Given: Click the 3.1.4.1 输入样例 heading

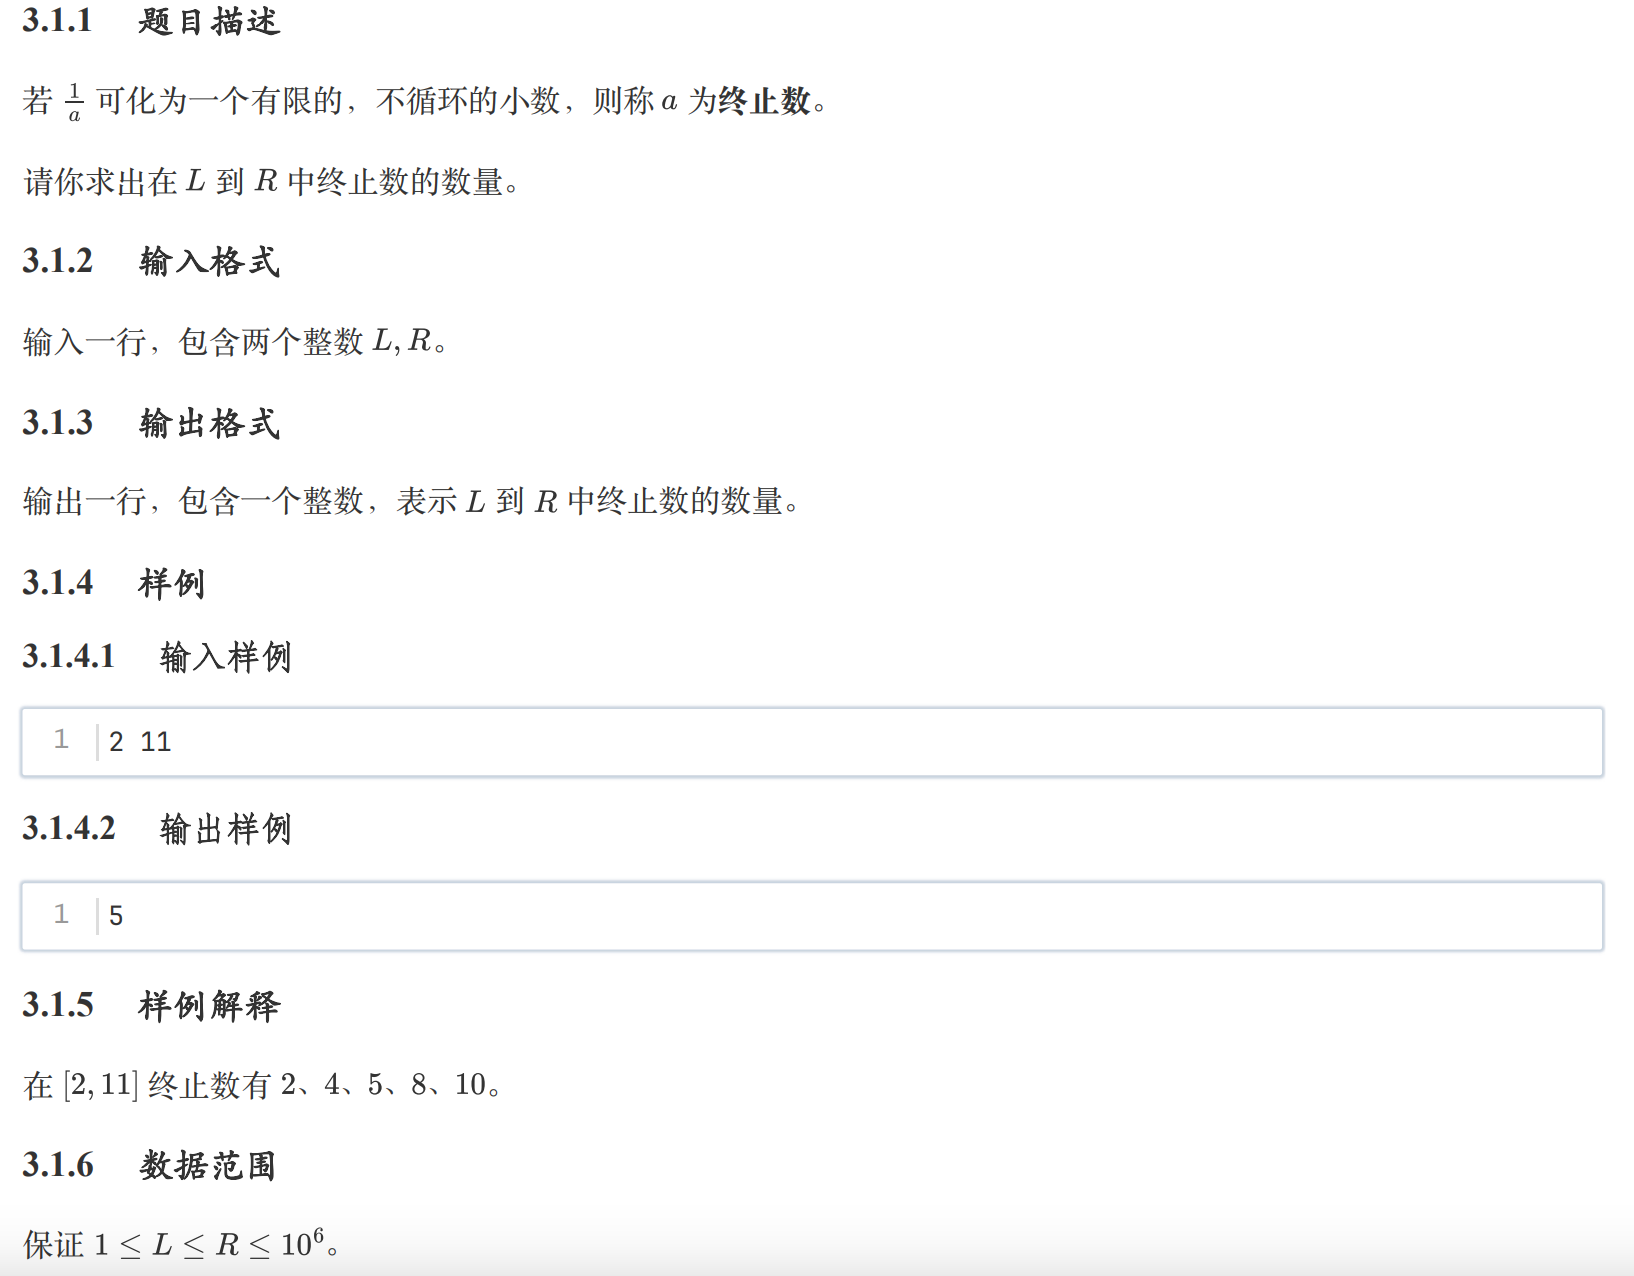Looking at the screenshot, I should (157, 657).
